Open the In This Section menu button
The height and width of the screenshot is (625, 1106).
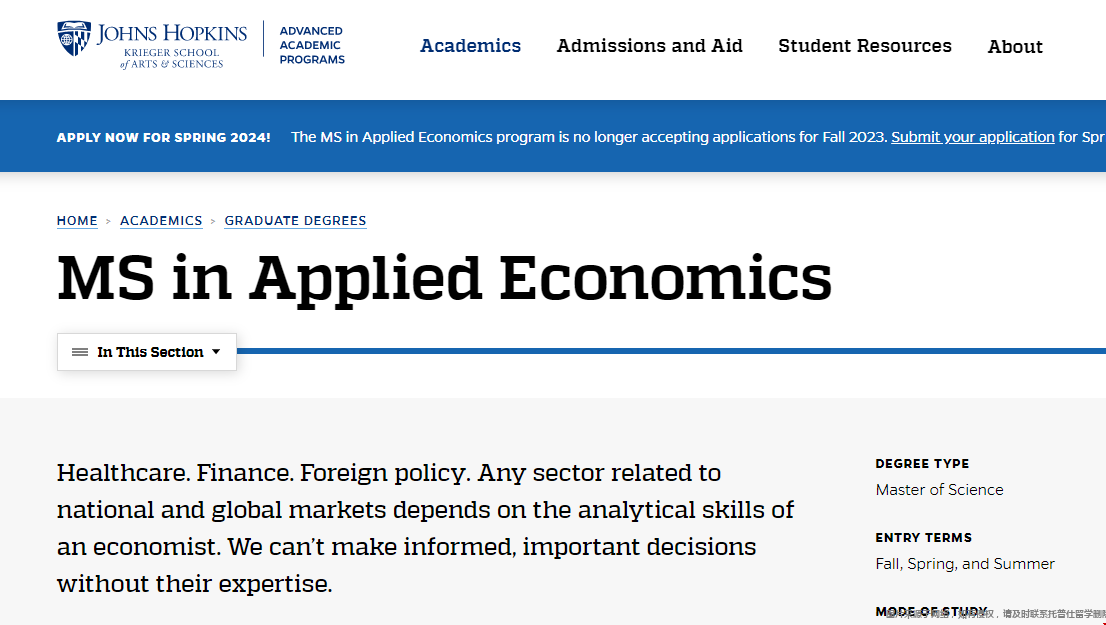(147, 352)
